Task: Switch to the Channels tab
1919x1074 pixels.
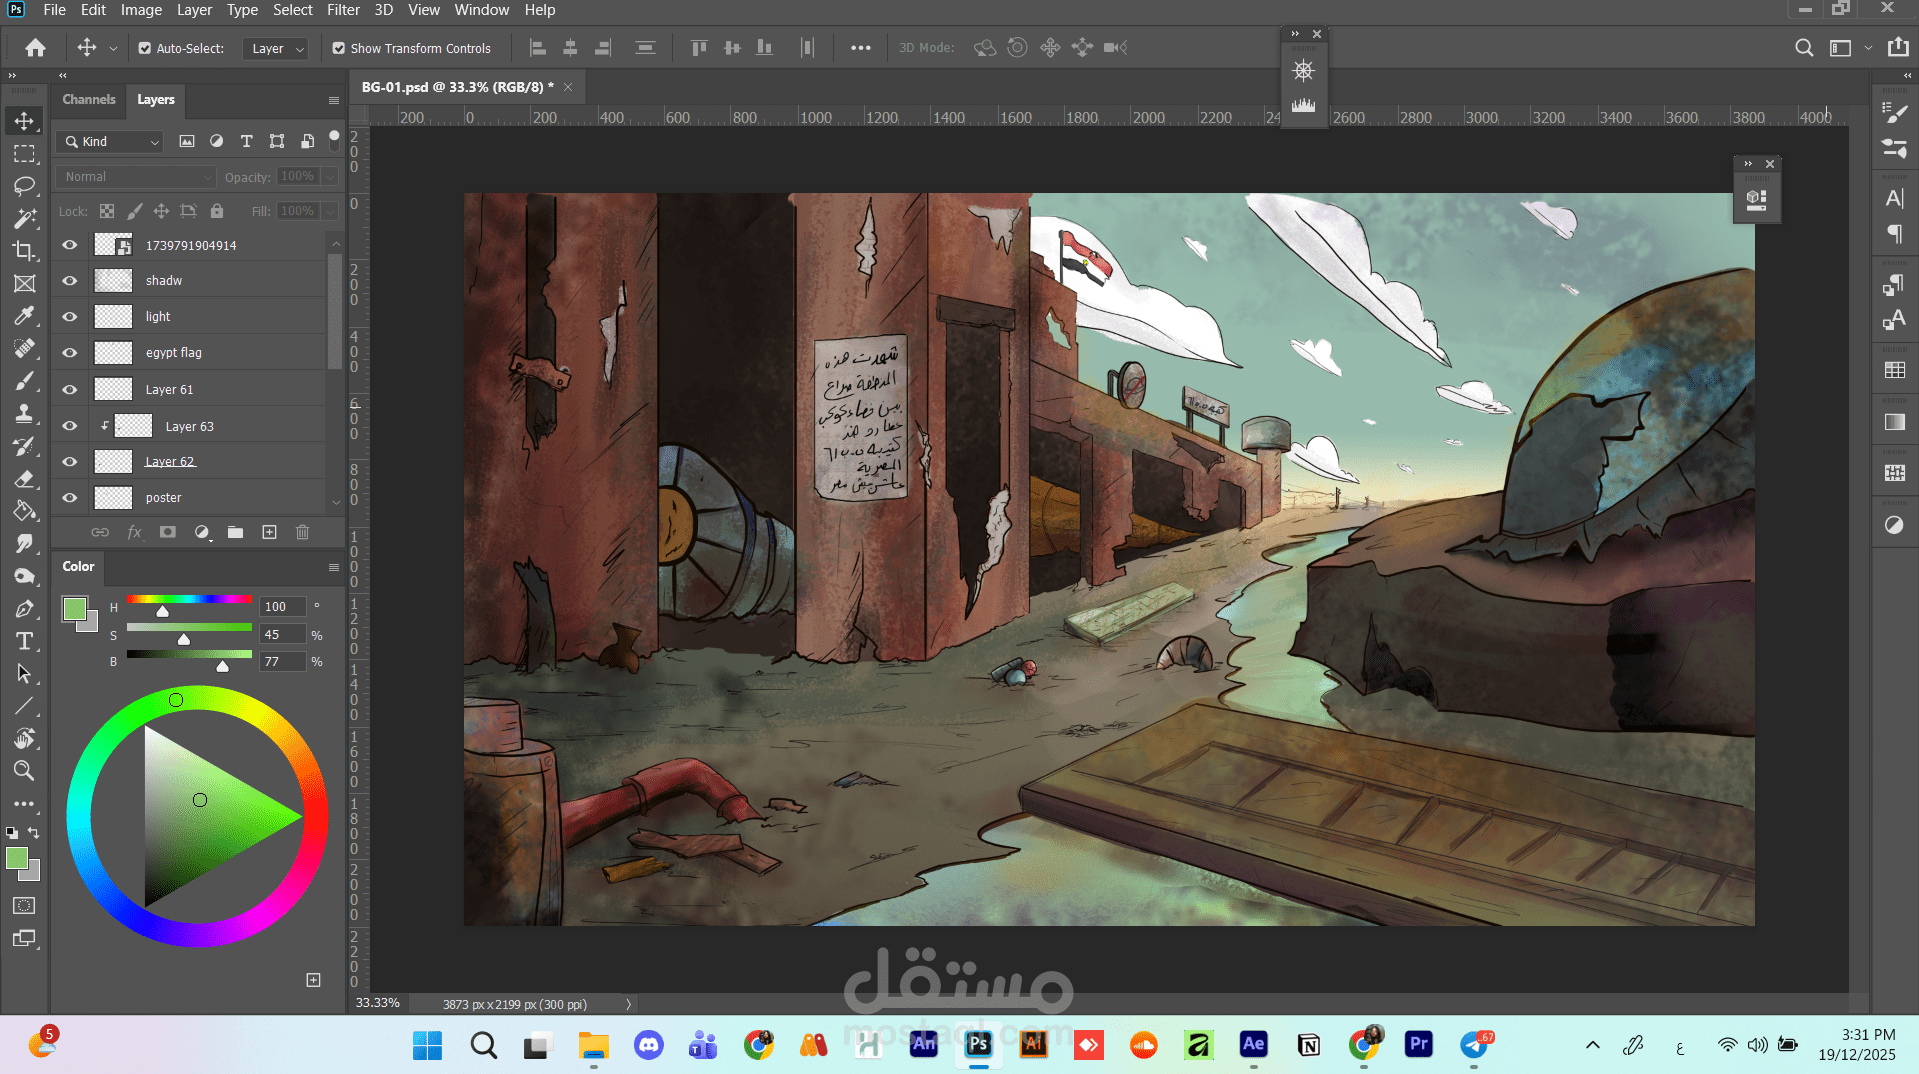Action: 89,99
